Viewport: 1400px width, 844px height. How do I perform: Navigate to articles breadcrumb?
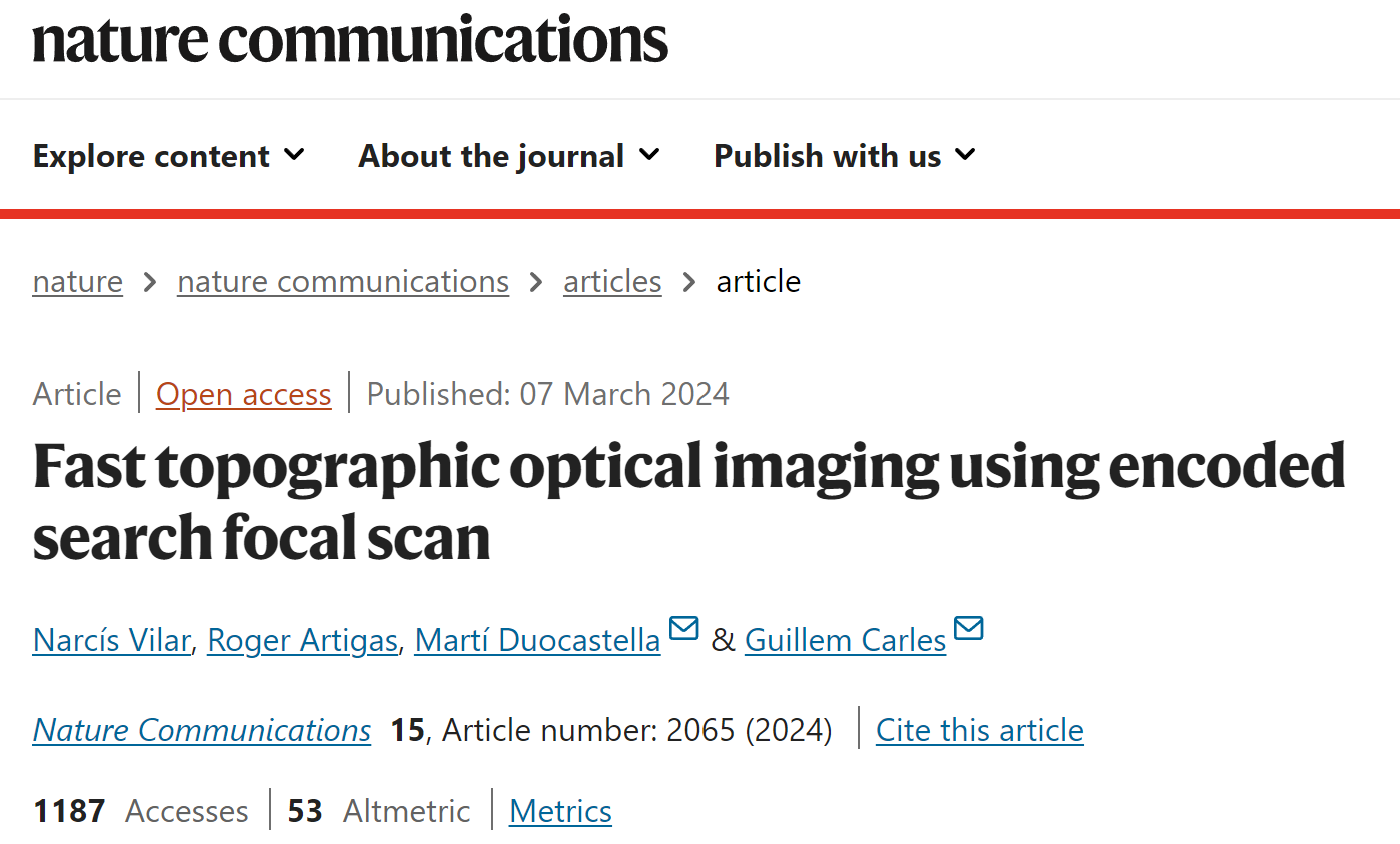pyautogui.click(x=612, y=282)
